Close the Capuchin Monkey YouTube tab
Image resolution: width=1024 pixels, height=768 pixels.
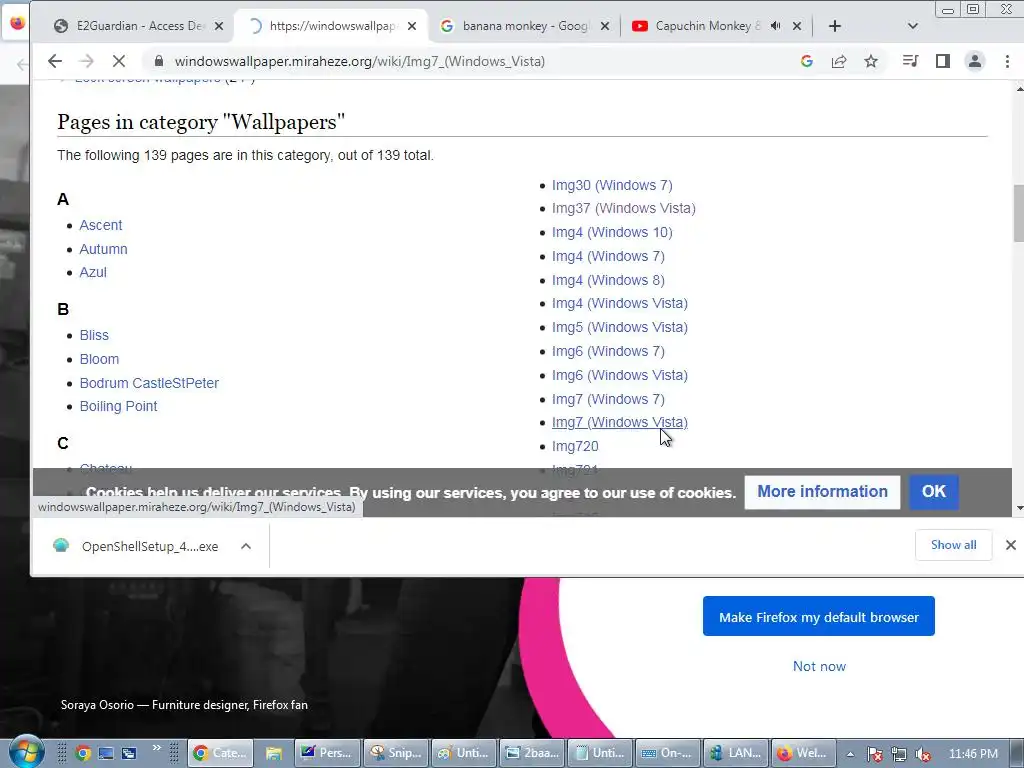click(797, 26)
